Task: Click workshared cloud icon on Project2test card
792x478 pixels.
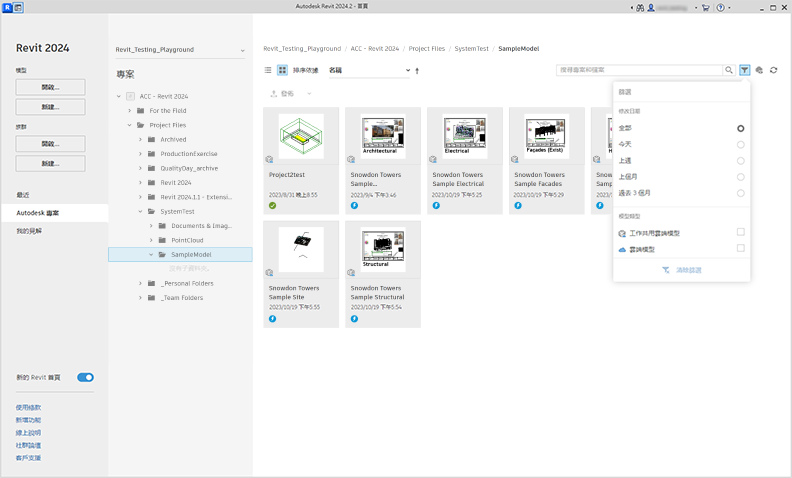Action: 269,160
